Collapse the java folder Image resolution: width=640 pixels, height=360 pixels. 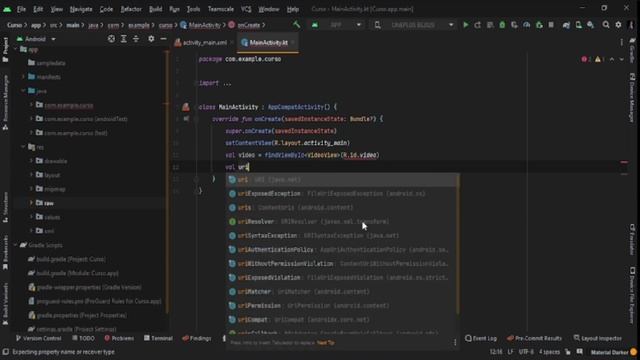click(x=23, y=91)
